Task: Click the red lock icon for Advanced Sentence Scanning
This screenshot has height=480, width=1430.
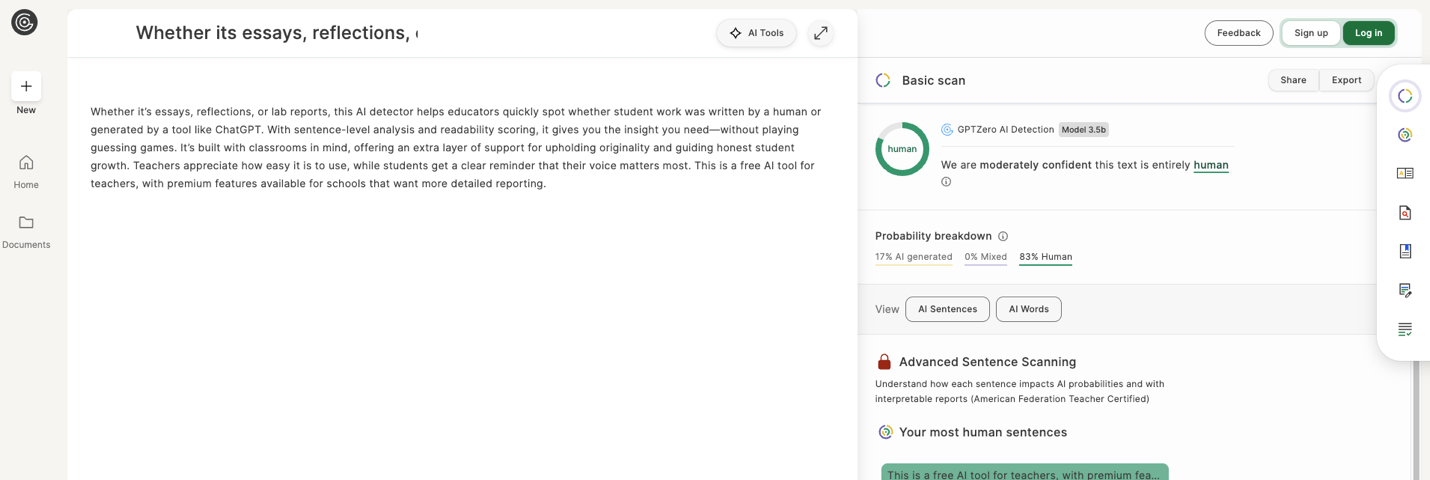Action: point(884,362)
